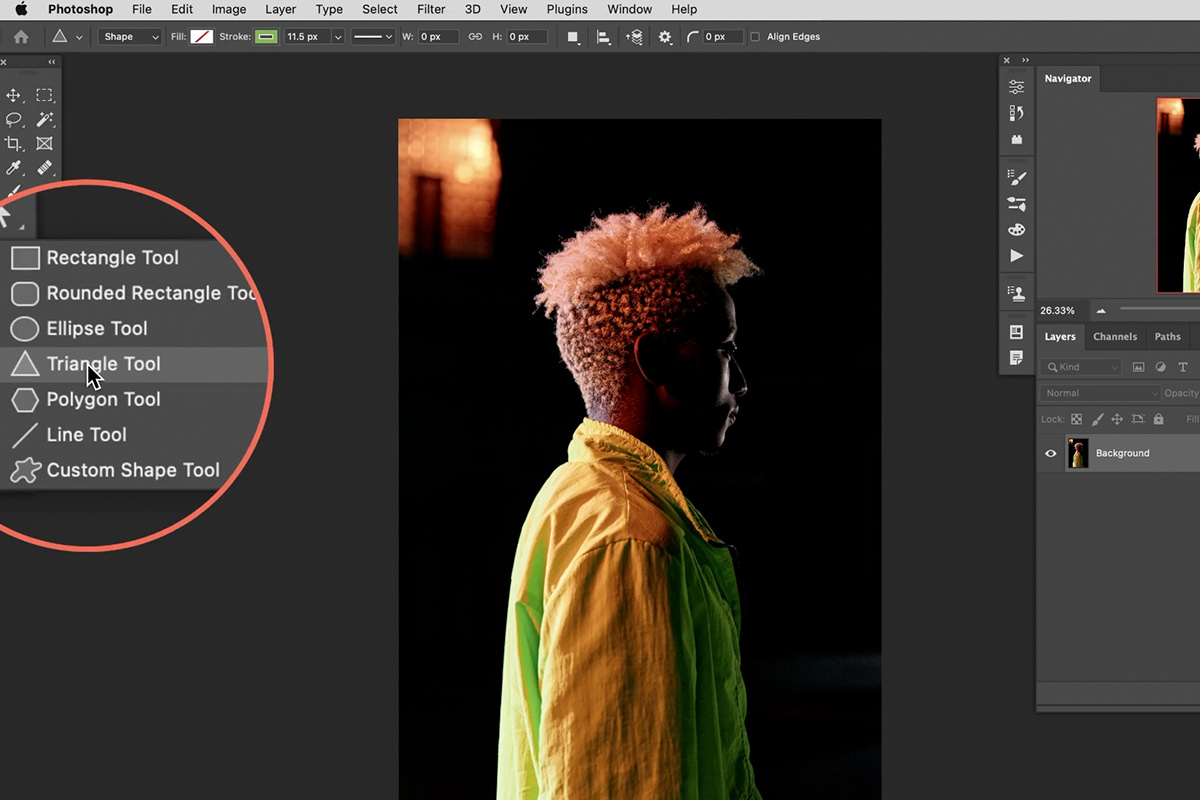Open the path alignment options
The height and width of the screenshot is (800, 1200).
pyautogui.click(x=604, y=37)
